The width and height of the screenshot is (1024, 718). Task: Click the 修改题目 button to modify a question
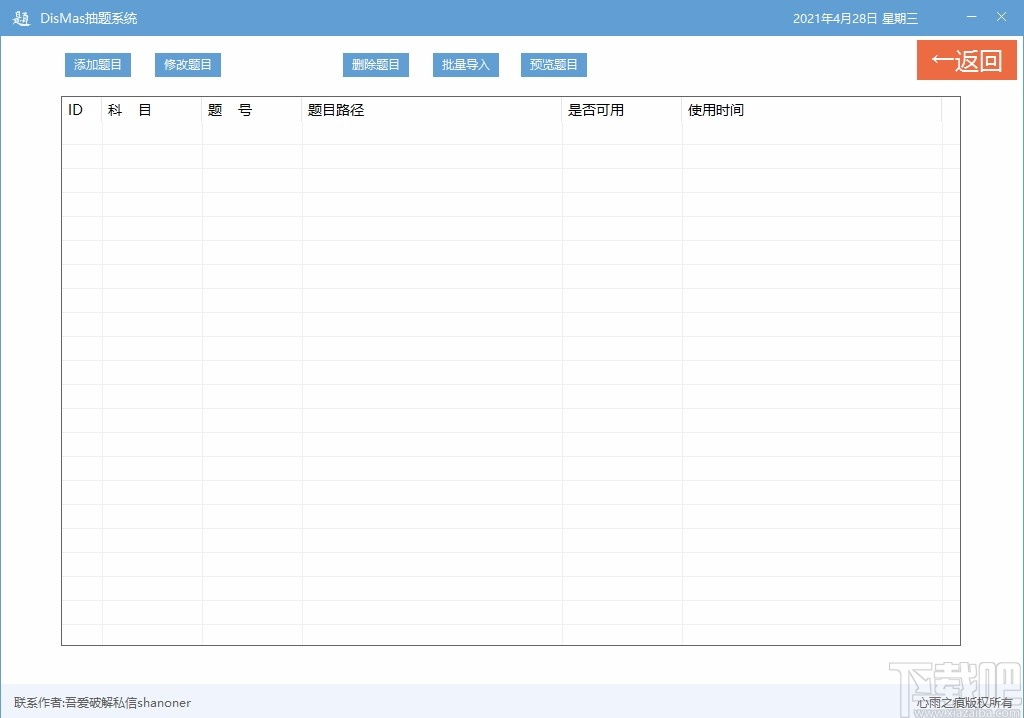pyautogui.click(x=187, y=64)
